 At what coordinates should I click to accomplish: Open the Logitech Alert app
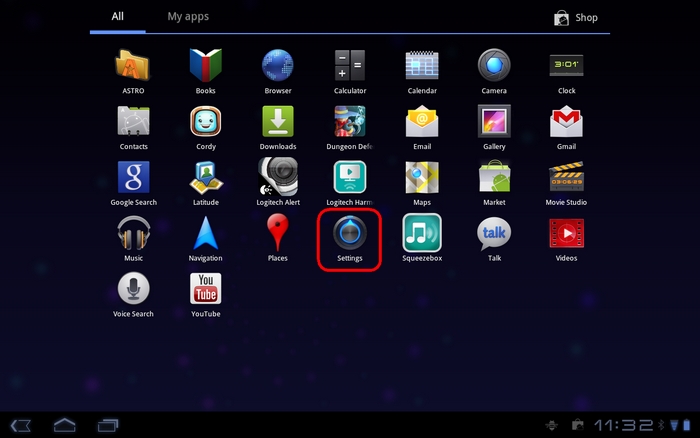(278, 182)
